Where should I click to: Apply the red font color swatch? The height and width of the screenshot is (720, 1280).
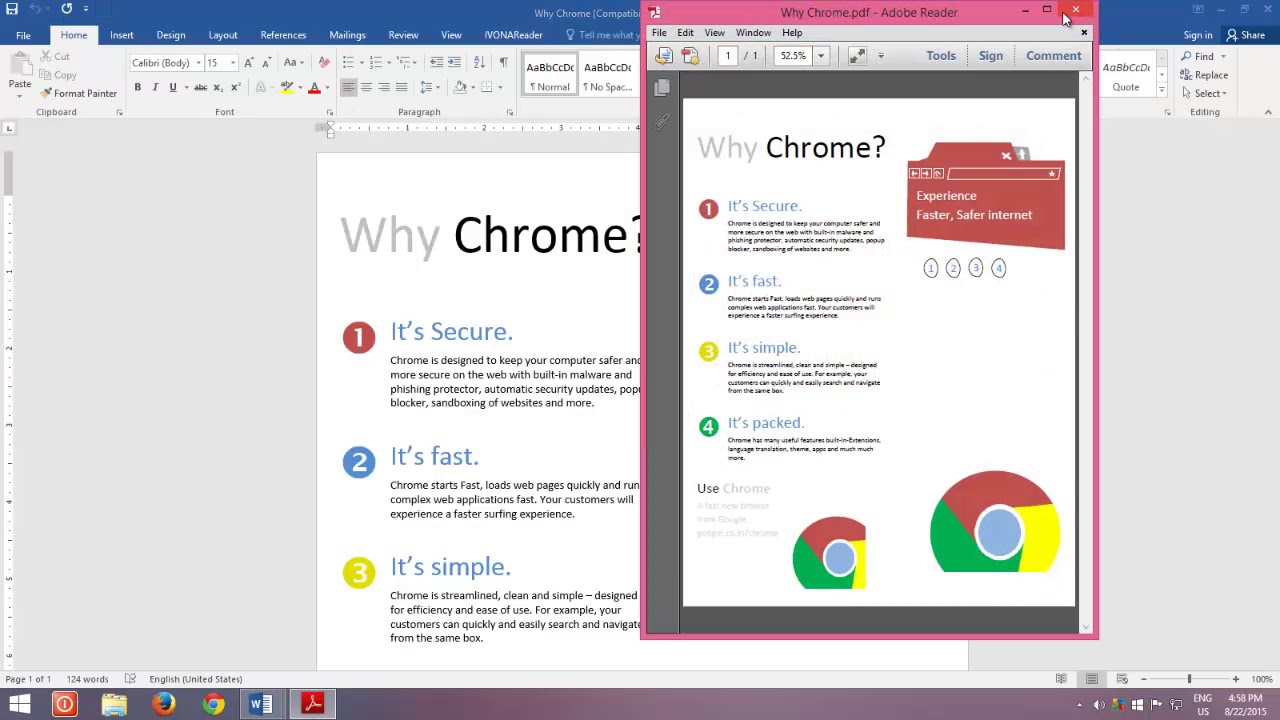[x=314, y=87]
